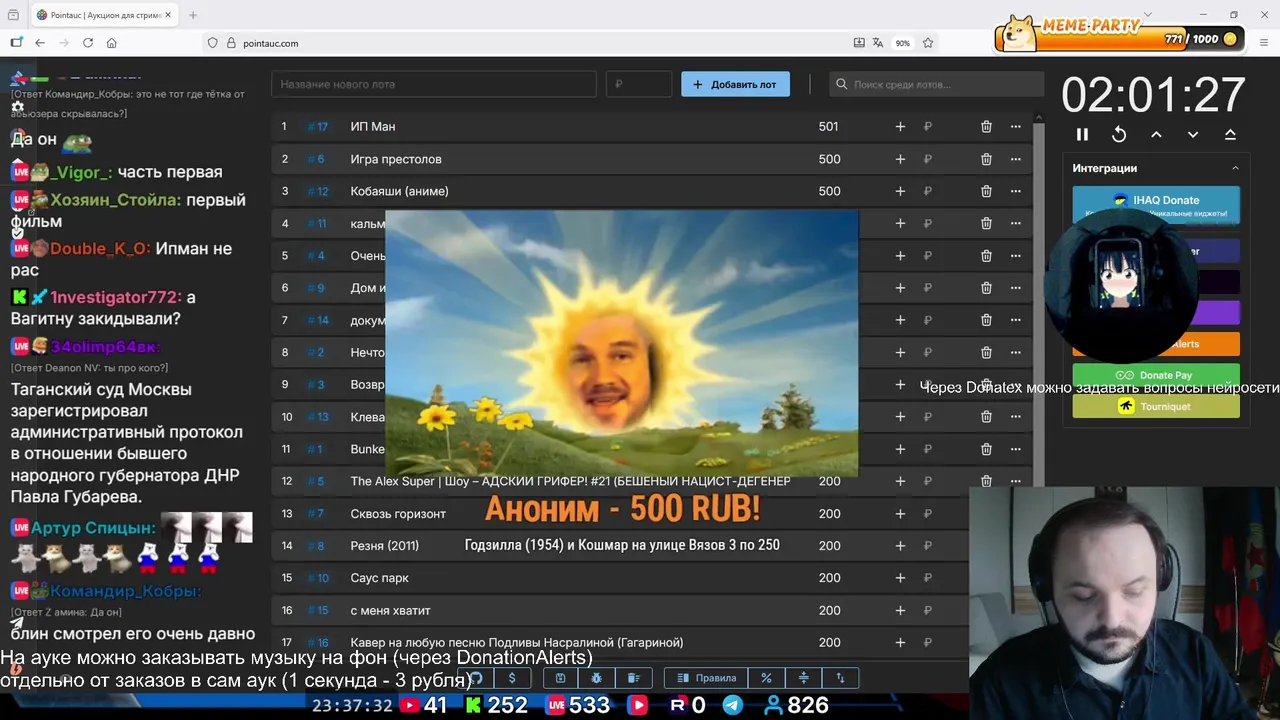Add amount to Сквозь горизонт lot
The image size is (1280, 720).
[900, 514]
